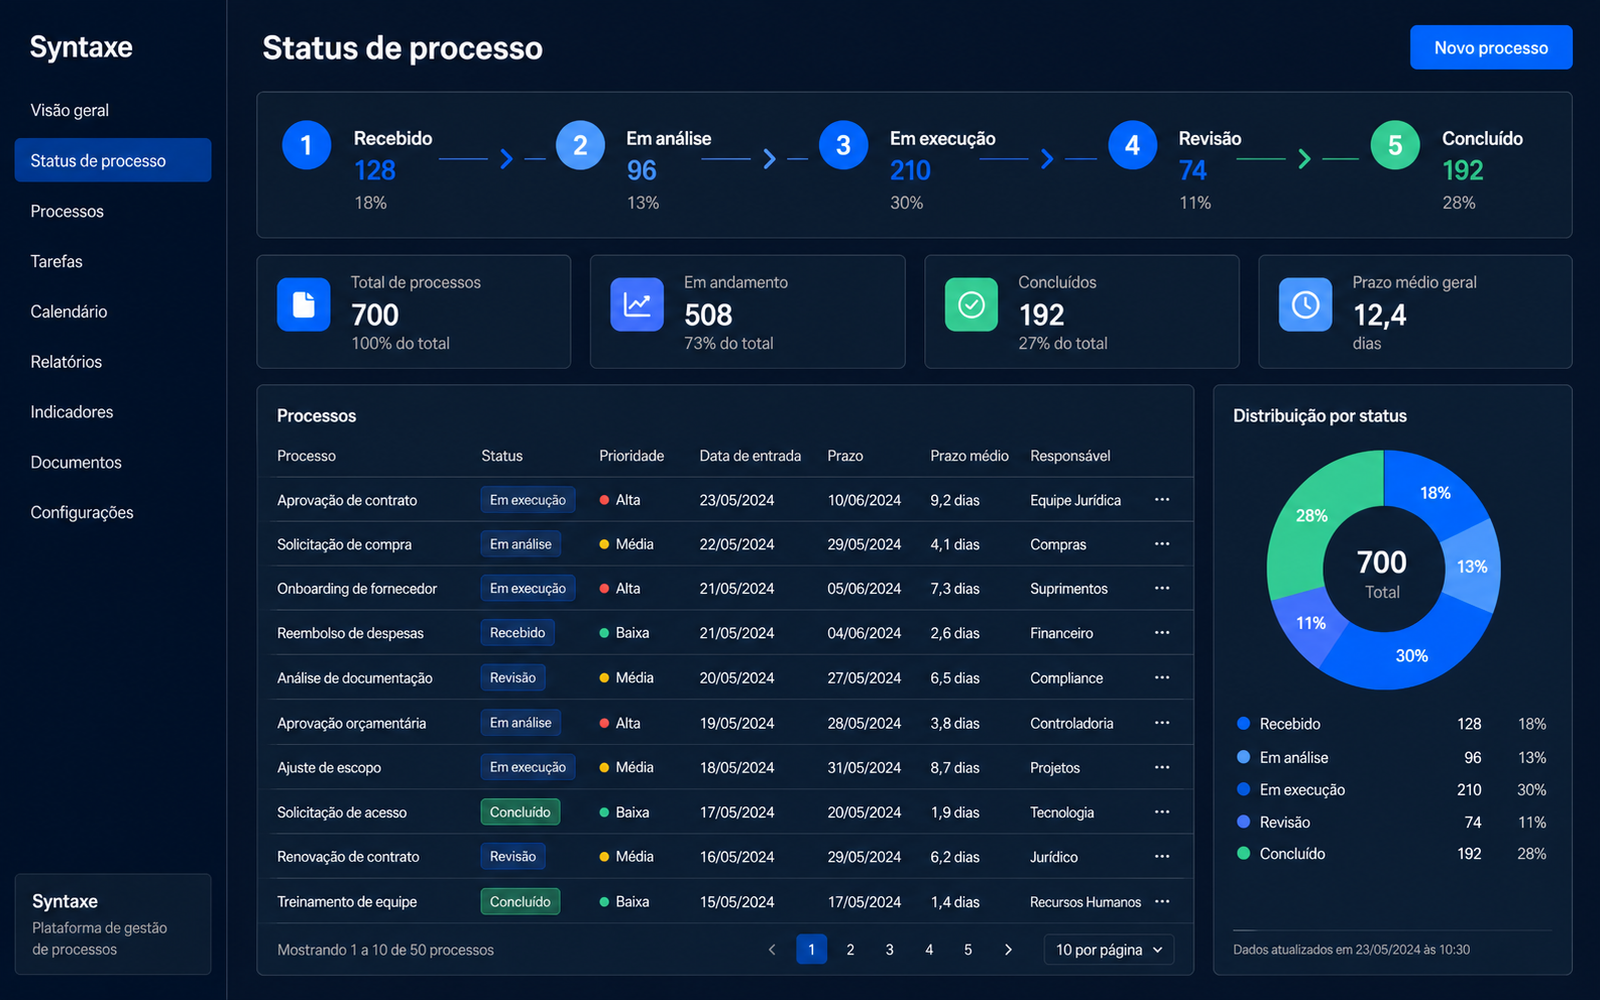This screenshot has height=1000, width=1600.
Task: Click the 30% donut chart segment
Action: click(1412, 655)
